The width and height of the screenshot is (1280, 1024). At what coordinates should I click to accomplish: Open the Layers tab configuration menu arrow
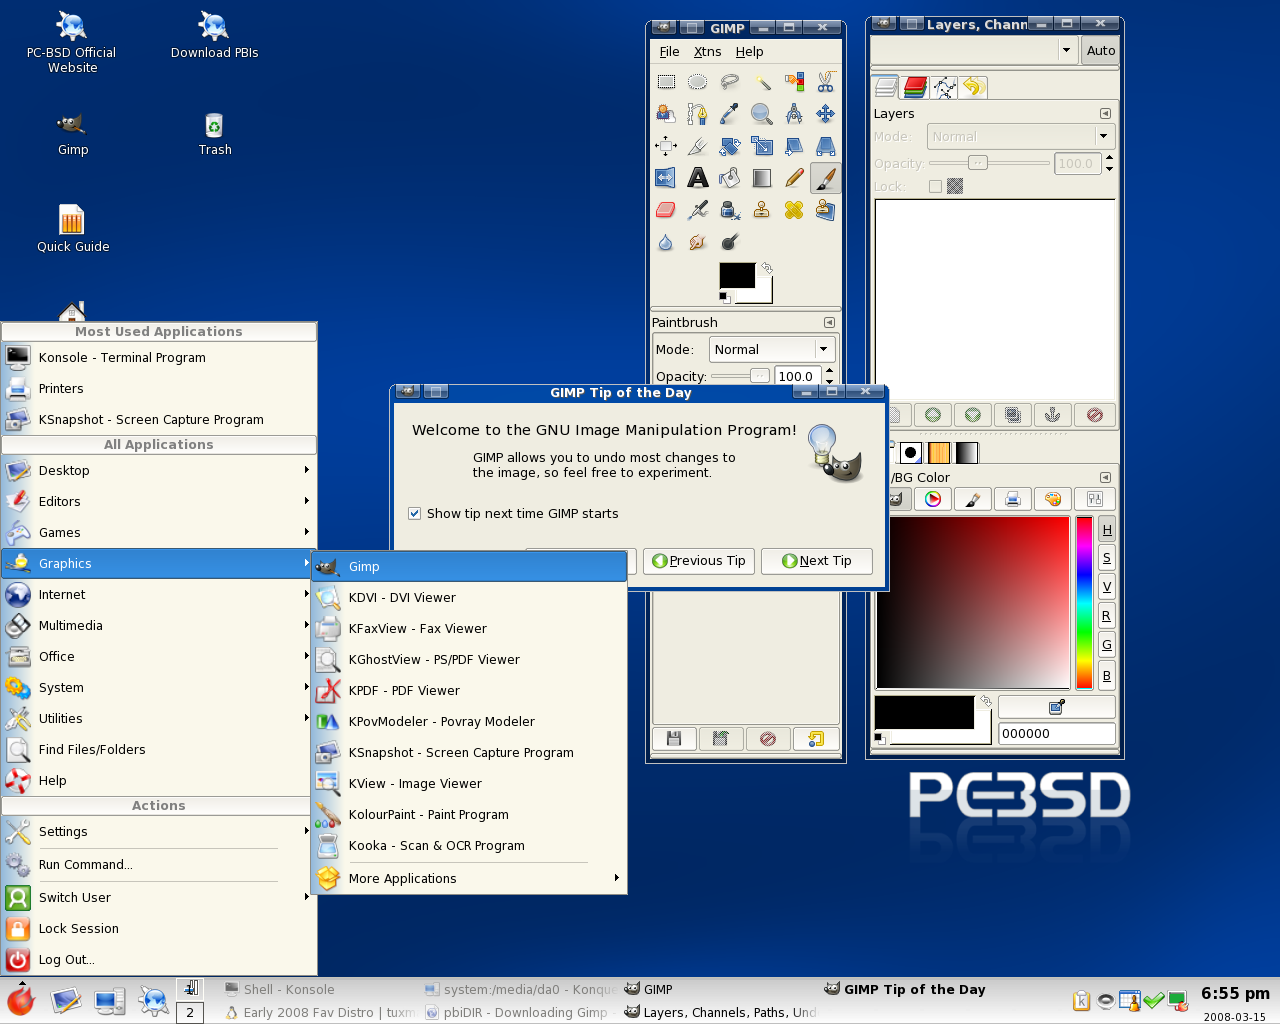1105,114
